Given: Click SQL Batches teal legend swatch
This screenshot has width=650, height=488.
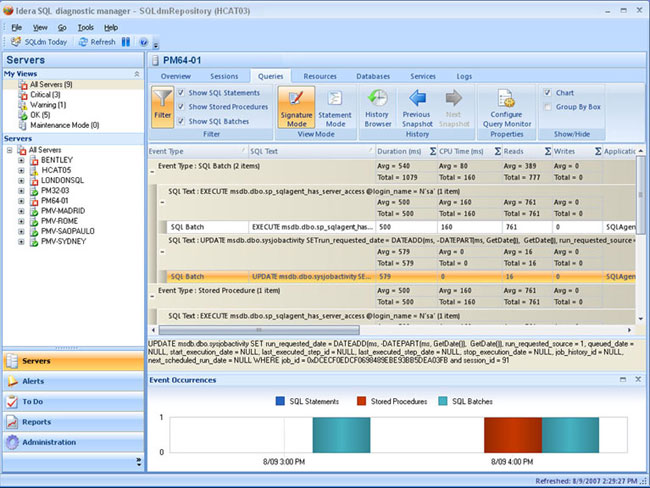Looking at the screenshot, I should coord(443,401).
